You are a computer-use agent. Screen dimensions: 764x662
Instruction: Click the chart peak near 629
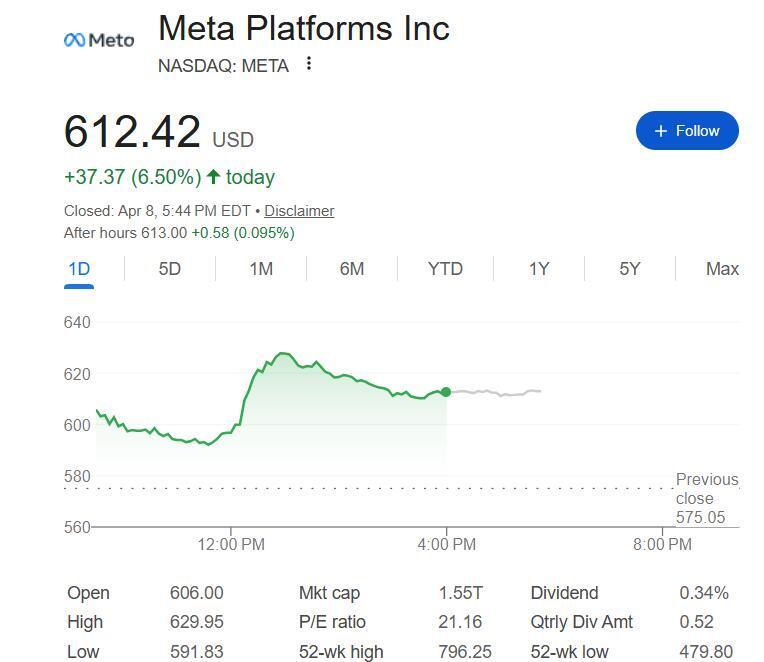coord(282,353)
